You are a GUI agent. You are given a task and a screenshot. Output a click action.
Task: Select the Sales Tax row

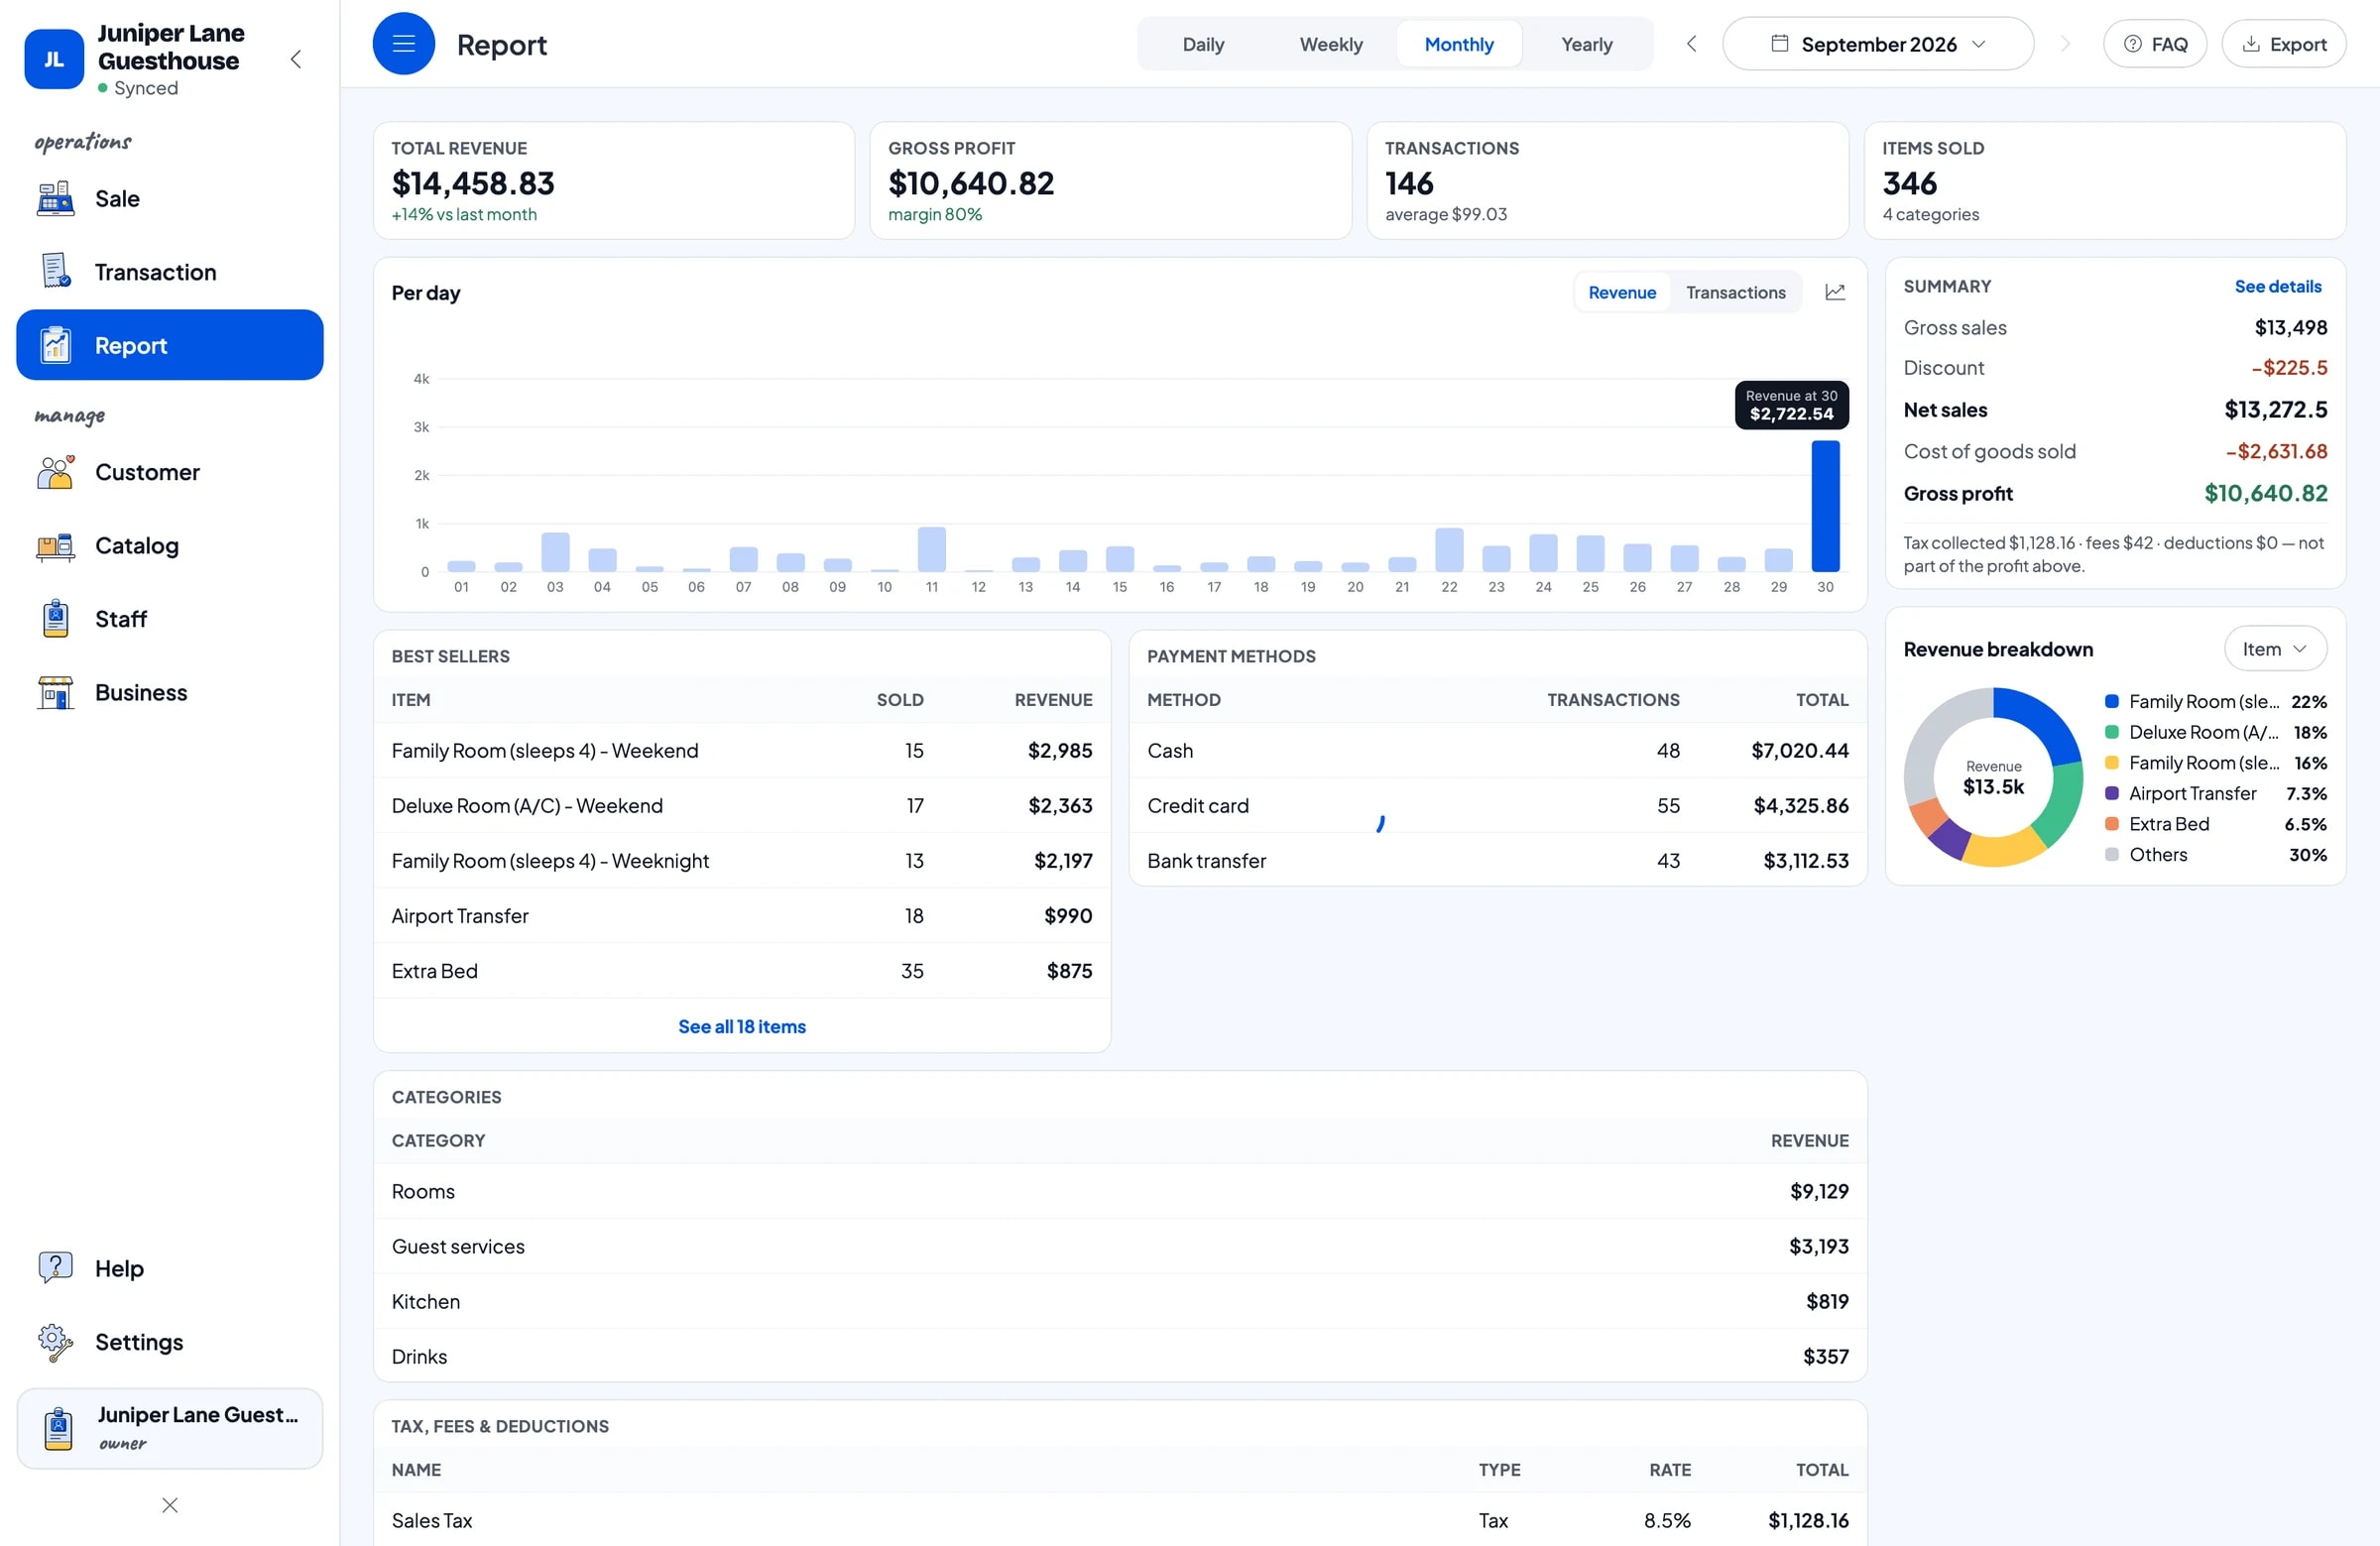tap(1120, 1520)
